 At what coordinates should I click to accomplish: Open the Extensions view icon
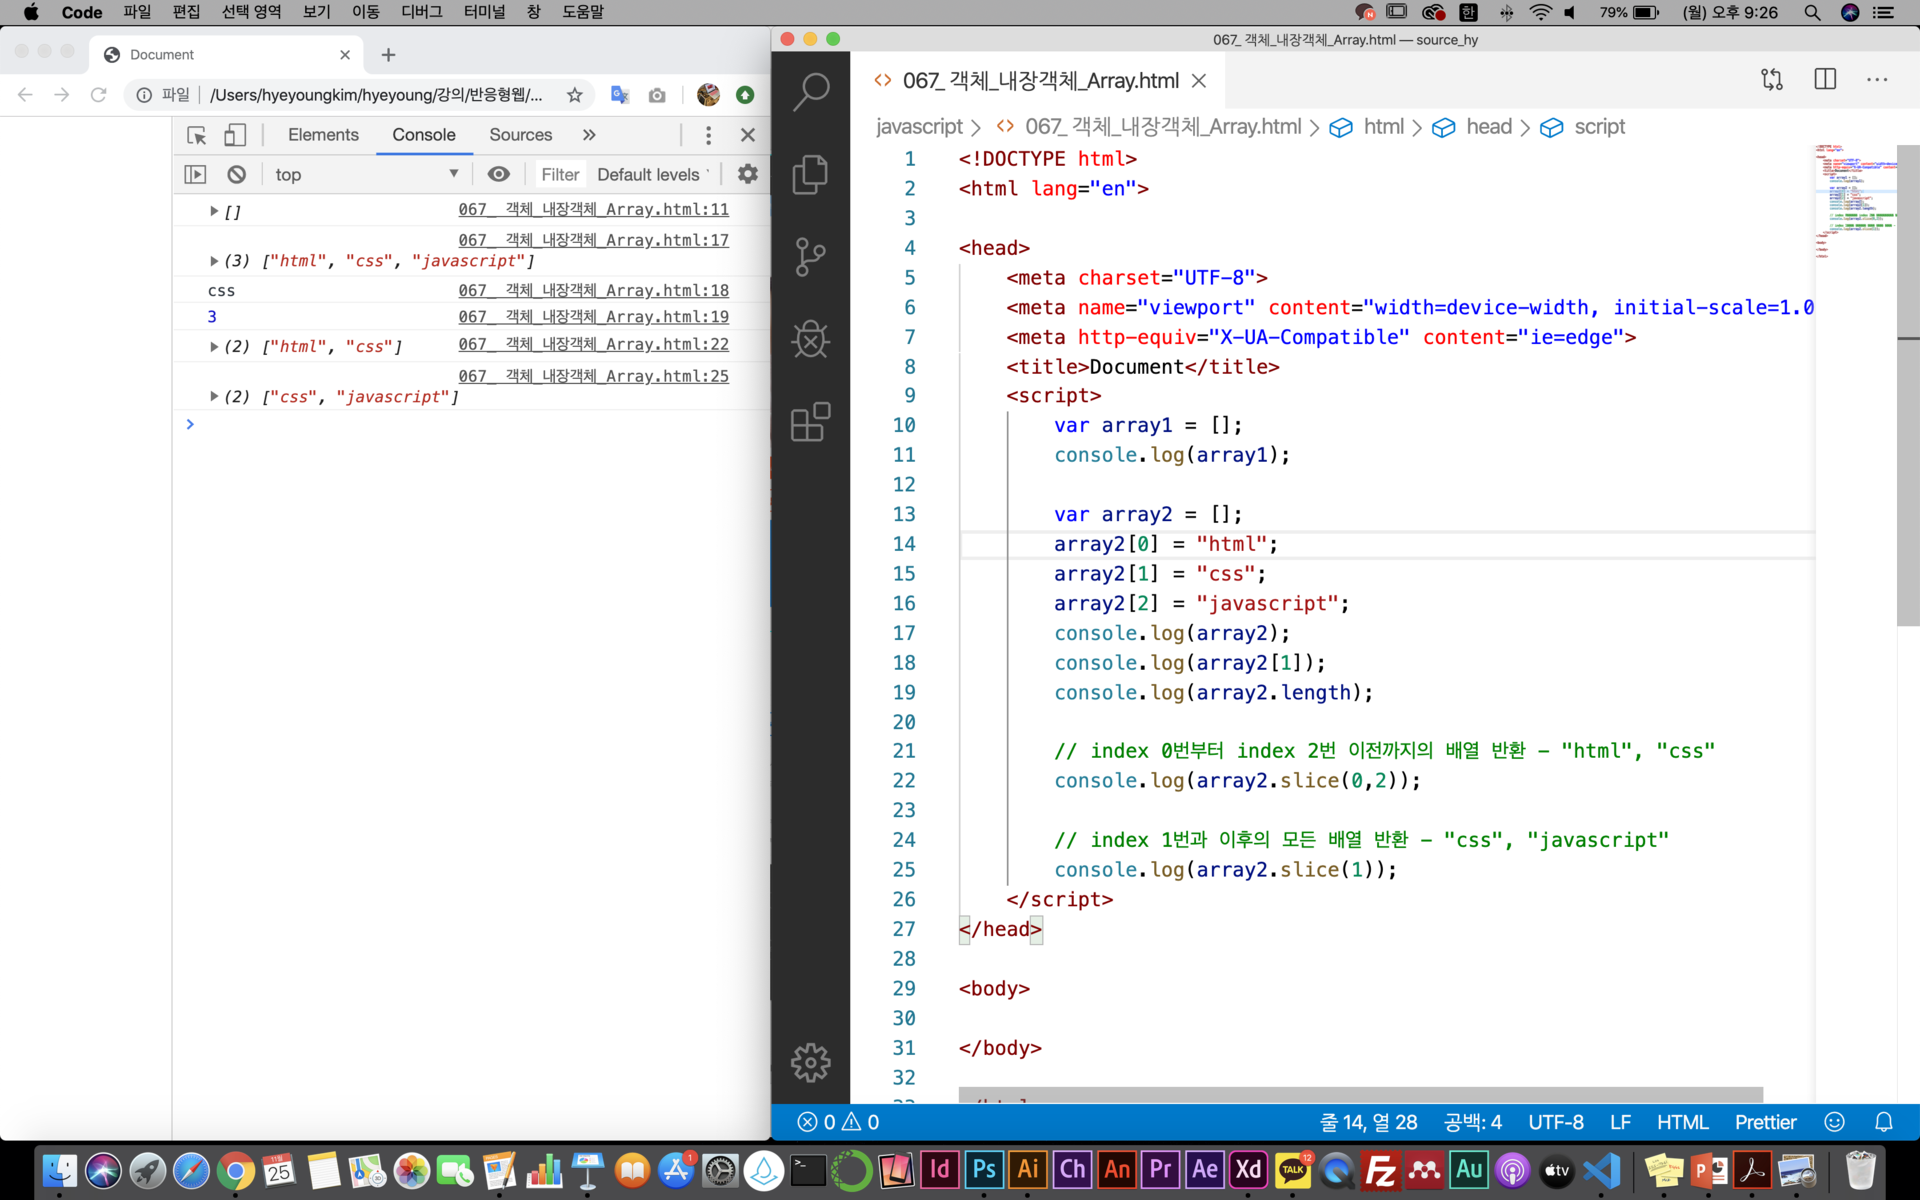(x=810, y=422)
